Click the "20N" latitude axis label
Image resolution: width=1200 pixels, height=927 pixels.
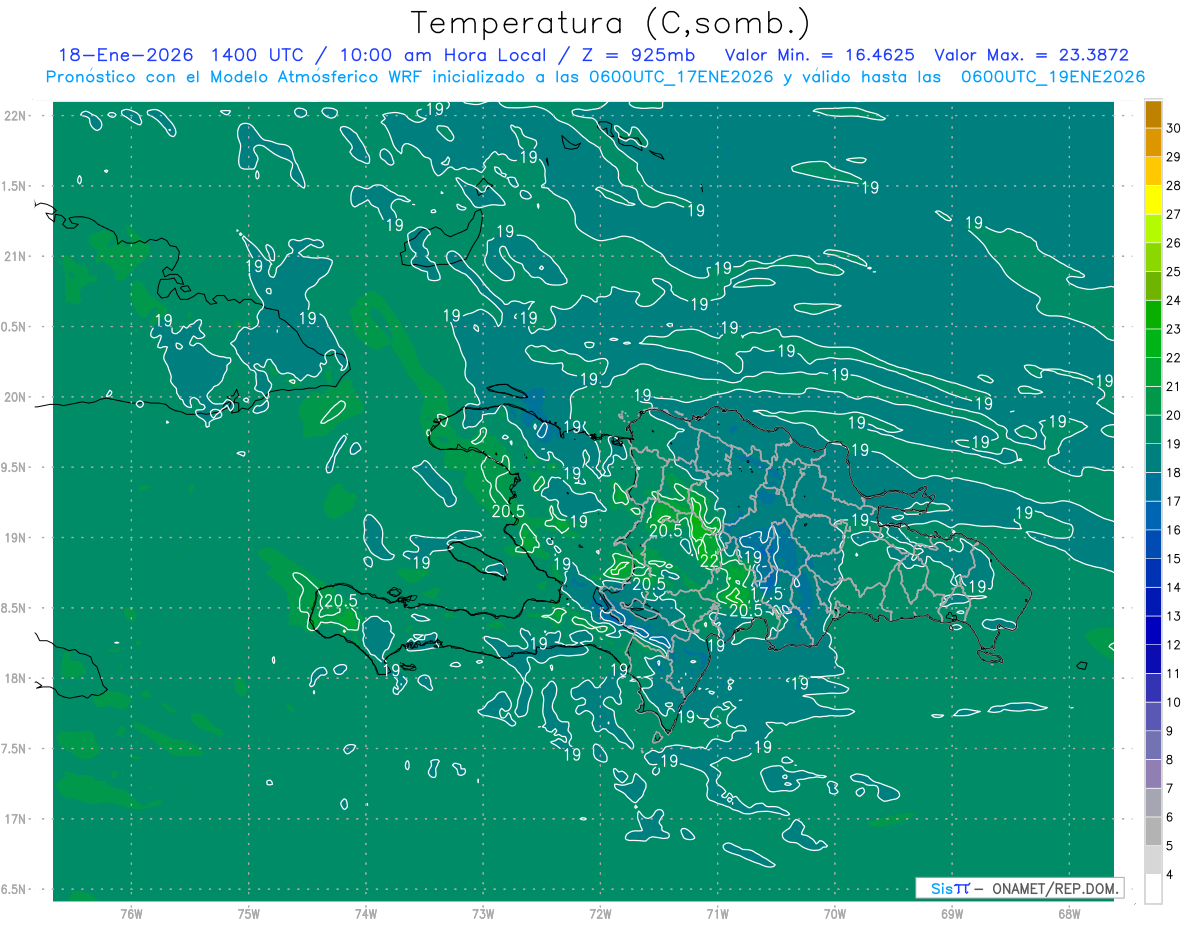point(15,397)
